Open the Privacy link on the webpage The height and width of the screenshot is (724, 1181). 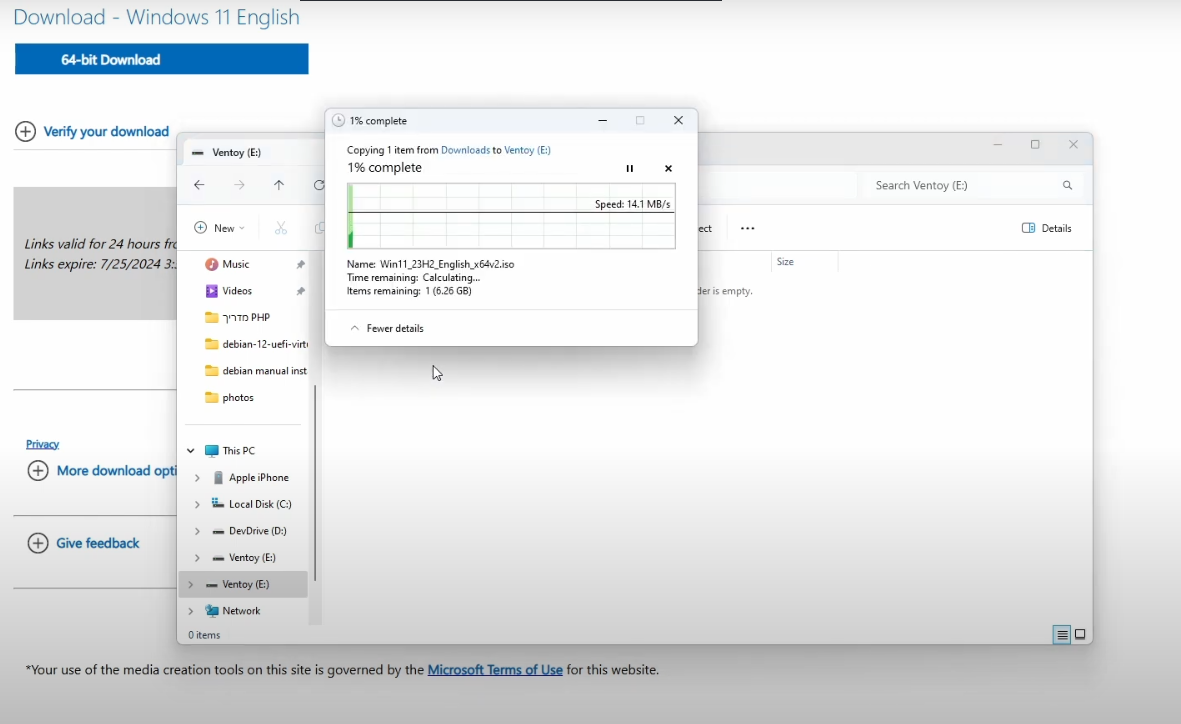pos(42,444)
